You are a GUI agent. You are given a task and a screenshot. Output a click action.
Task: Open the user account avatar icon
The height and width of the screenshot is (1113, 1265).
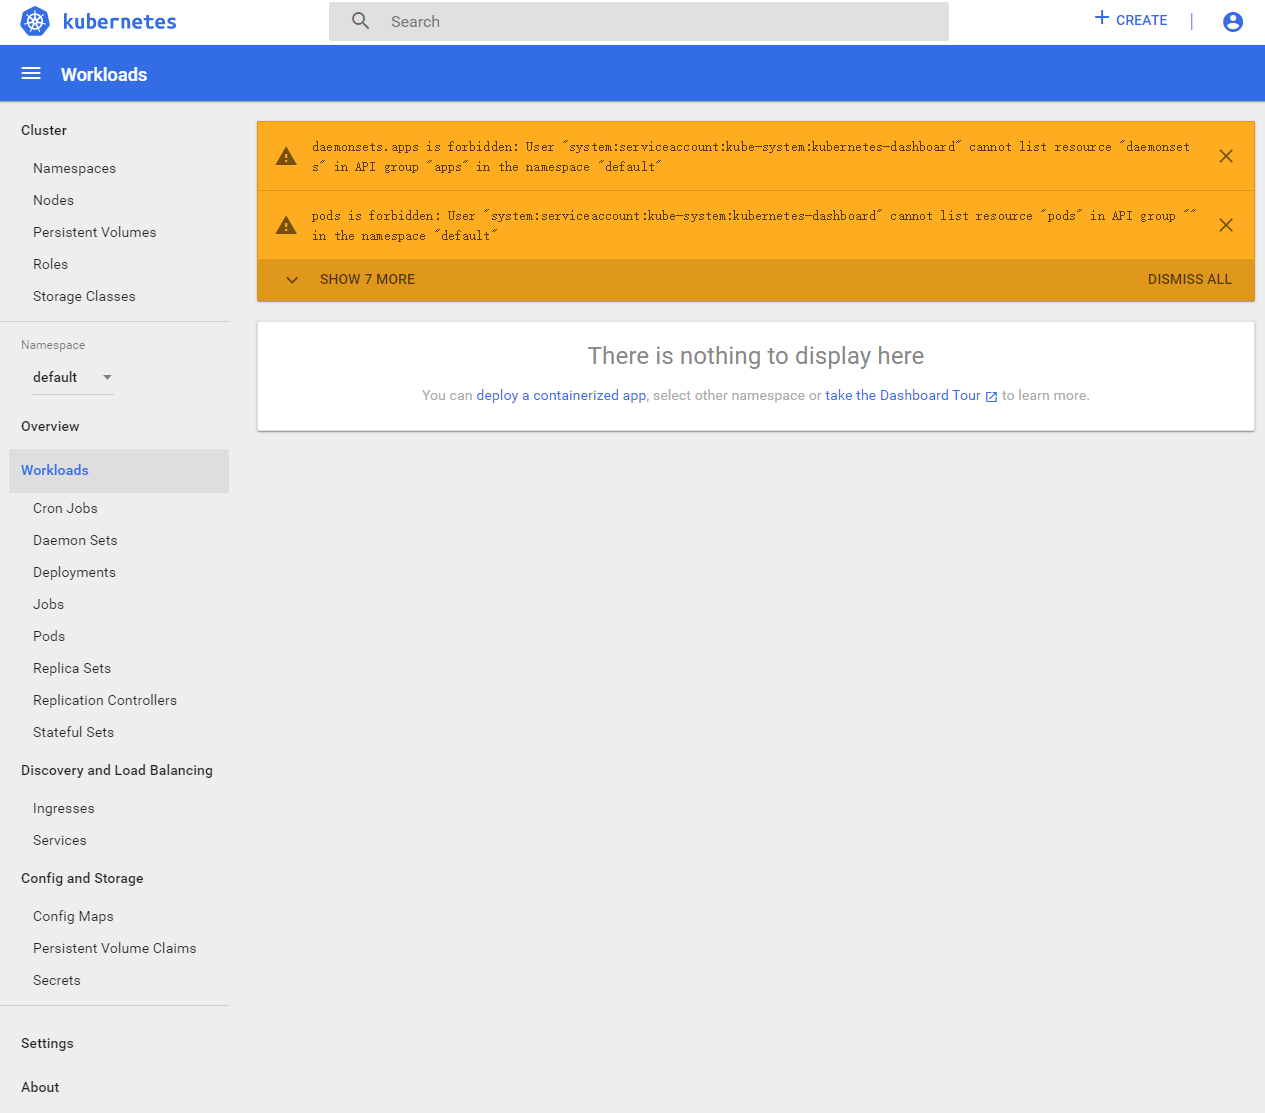coord(1233,21)
